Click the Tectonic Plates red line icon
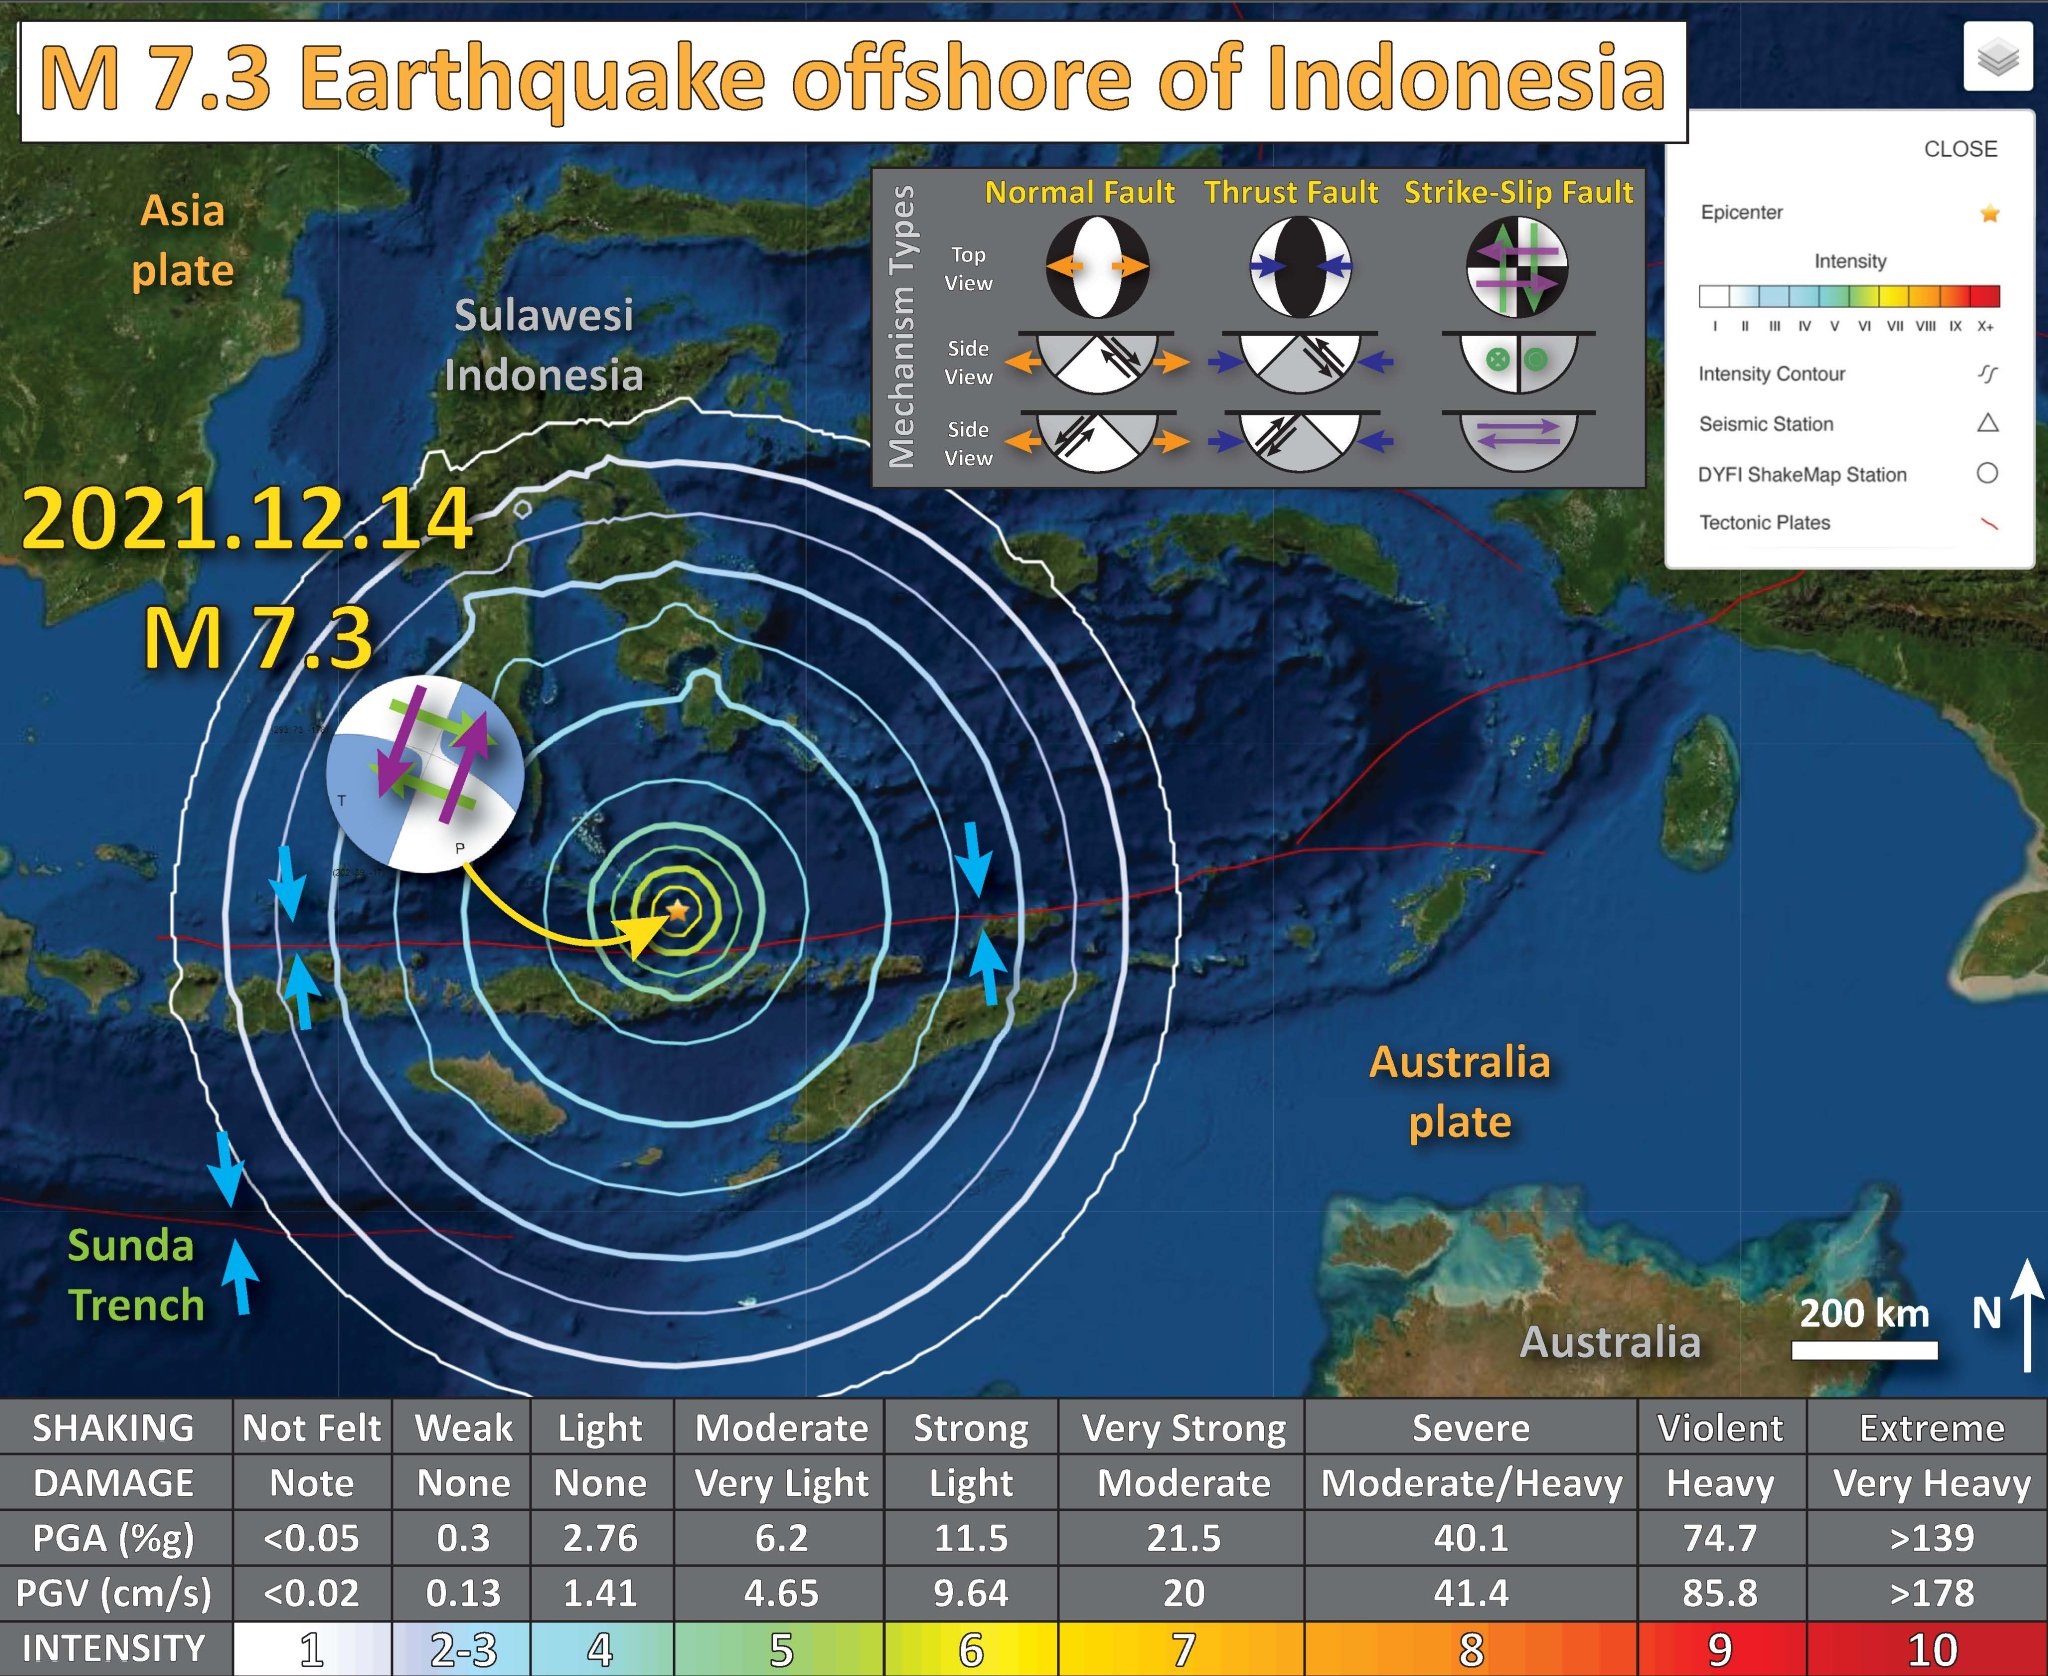Screen dimensions: 2048x1676 (1988, 523)
